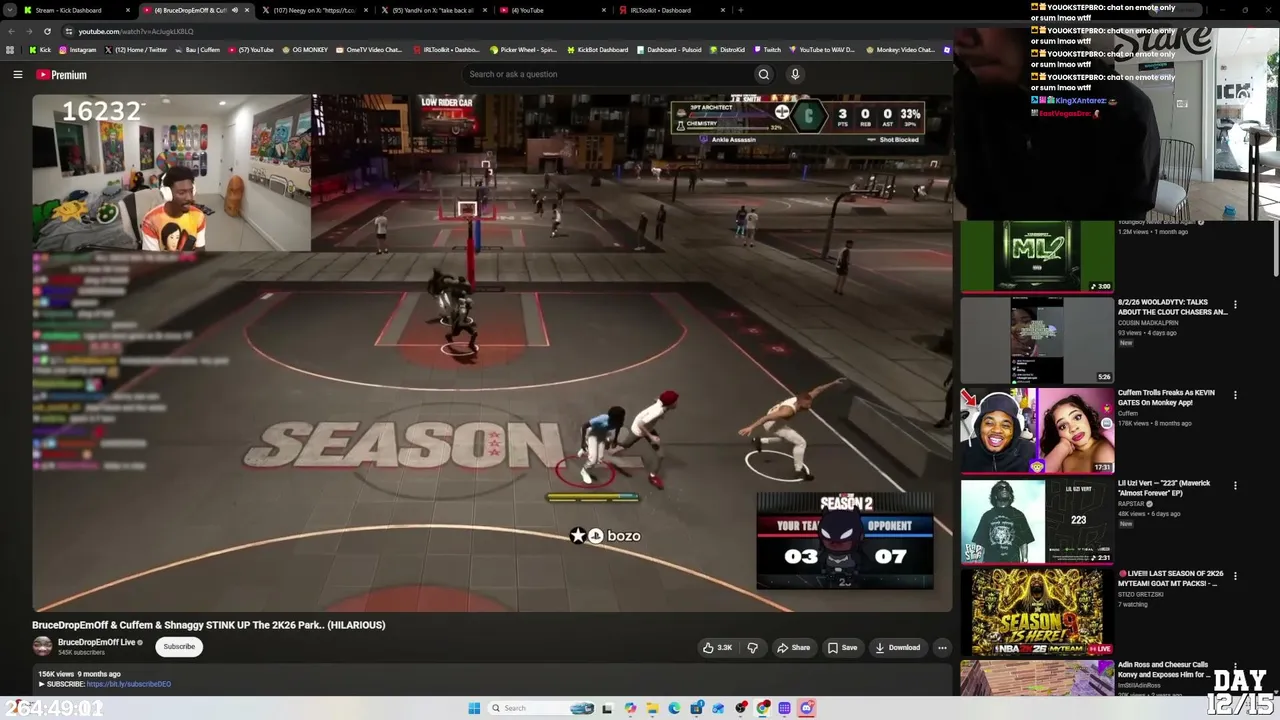The height and width of the screenshot is (720, 1280).
Task: Open the Instagram bookmark
Action: tap(78, 50)
